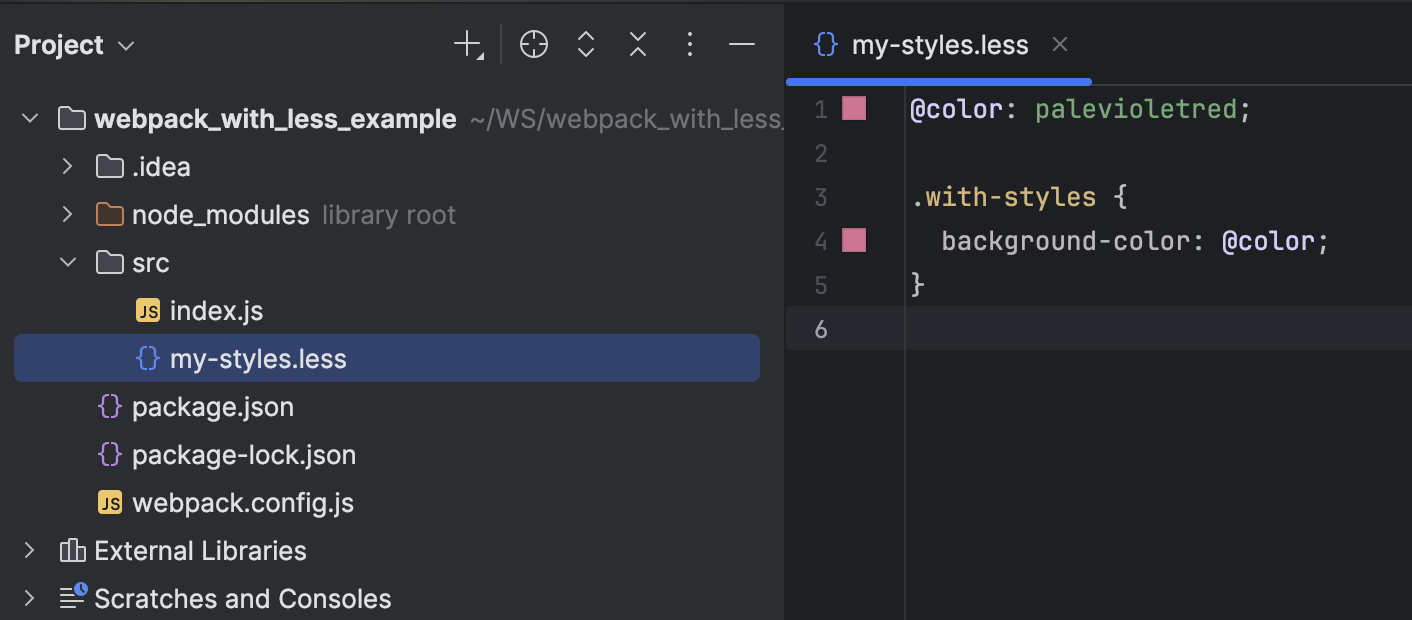Expand the .idea folder
Viewport: 1412px width, 620px height.
tap(66, 166)
